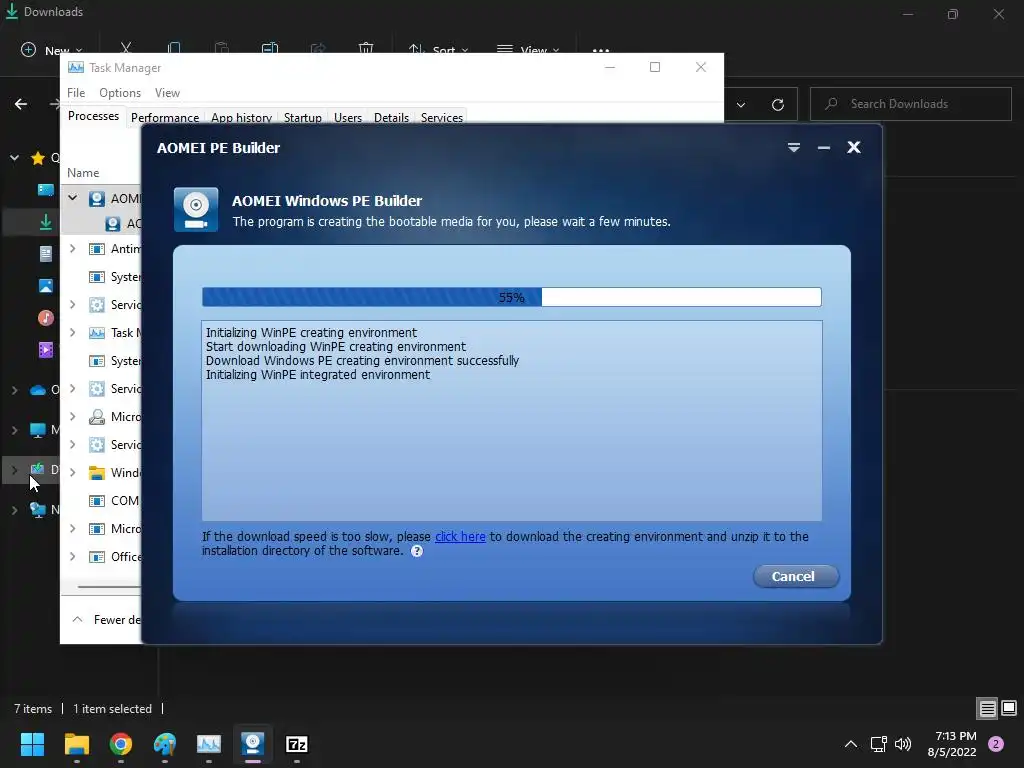The width and height of the screenshot is (1024, 768).
Task: Expand Network node in Explorer sidebar
Action: tap(14, 510)
